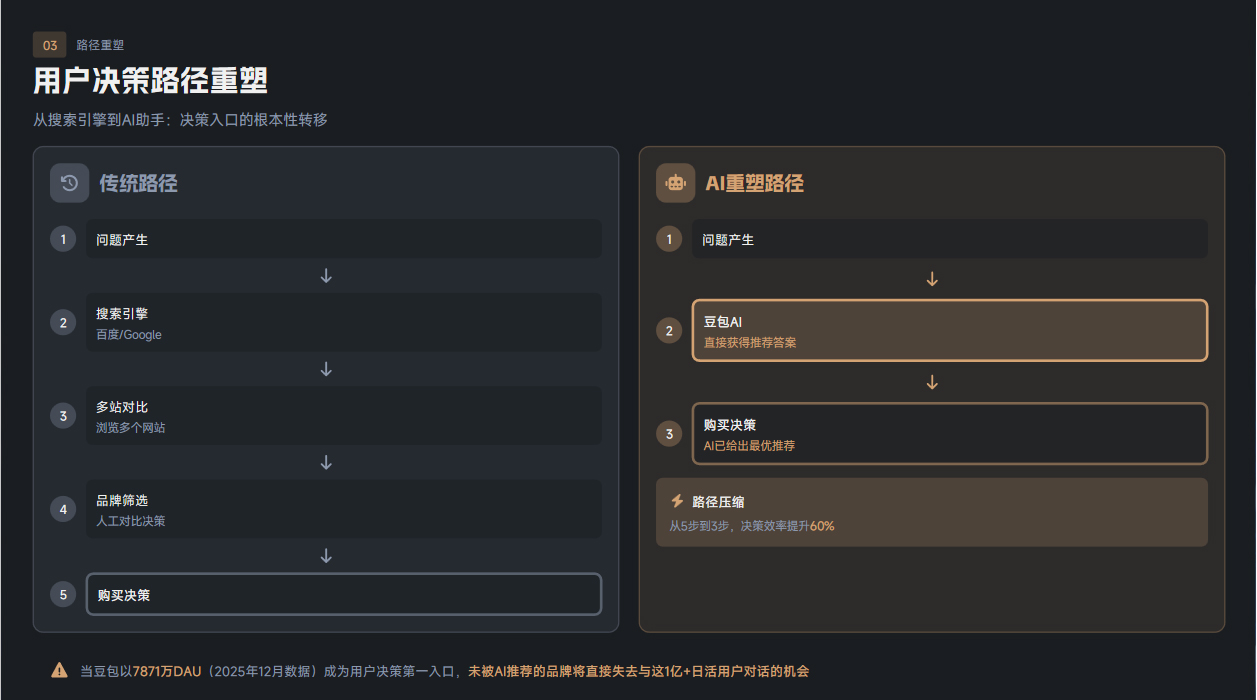Click the lightning bolt icon near 路径压缩
Viewport: 1257px width, 700px height.
[x=677, y=501]
